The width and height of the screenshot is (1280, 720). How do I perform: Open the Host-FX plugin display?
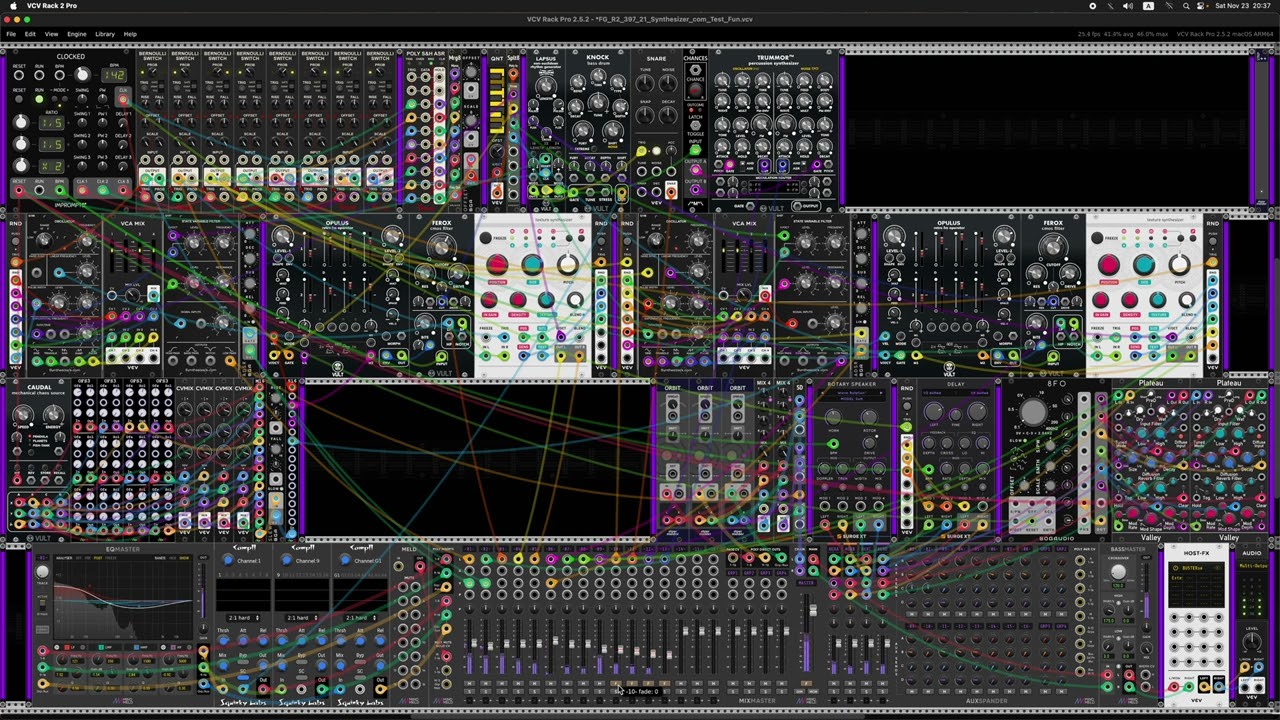click(x=1196, y=585)
